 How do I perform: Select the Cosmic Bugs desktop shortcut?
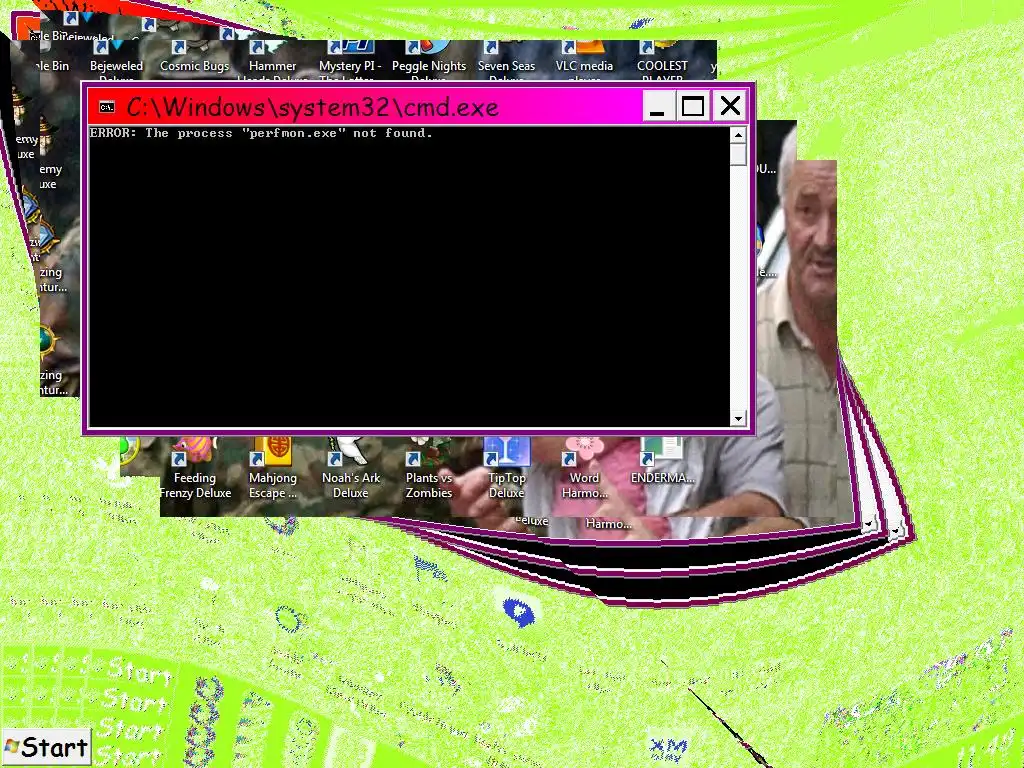[x=195, y=57]
